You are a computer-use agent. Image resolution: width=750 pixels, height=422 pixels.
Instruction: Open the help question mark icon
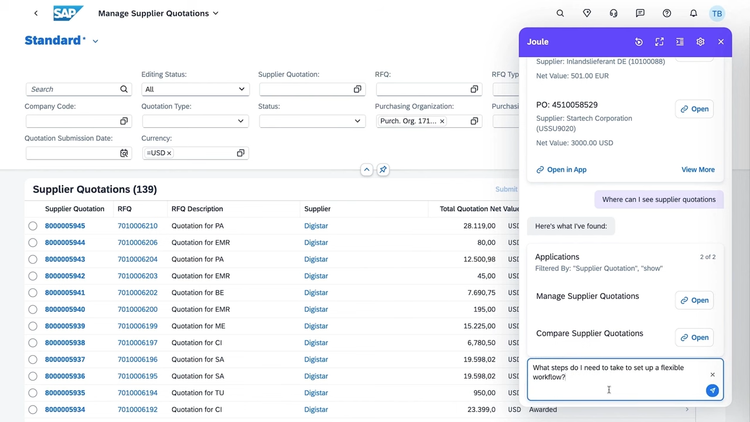pos(667,14)
